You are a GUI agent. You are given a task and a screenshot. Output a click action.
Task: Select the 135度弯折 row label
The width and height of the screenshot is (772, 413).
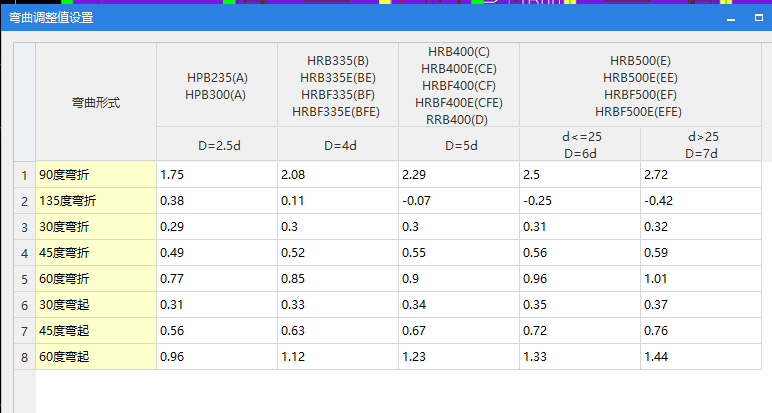click(x=96, y=201)
